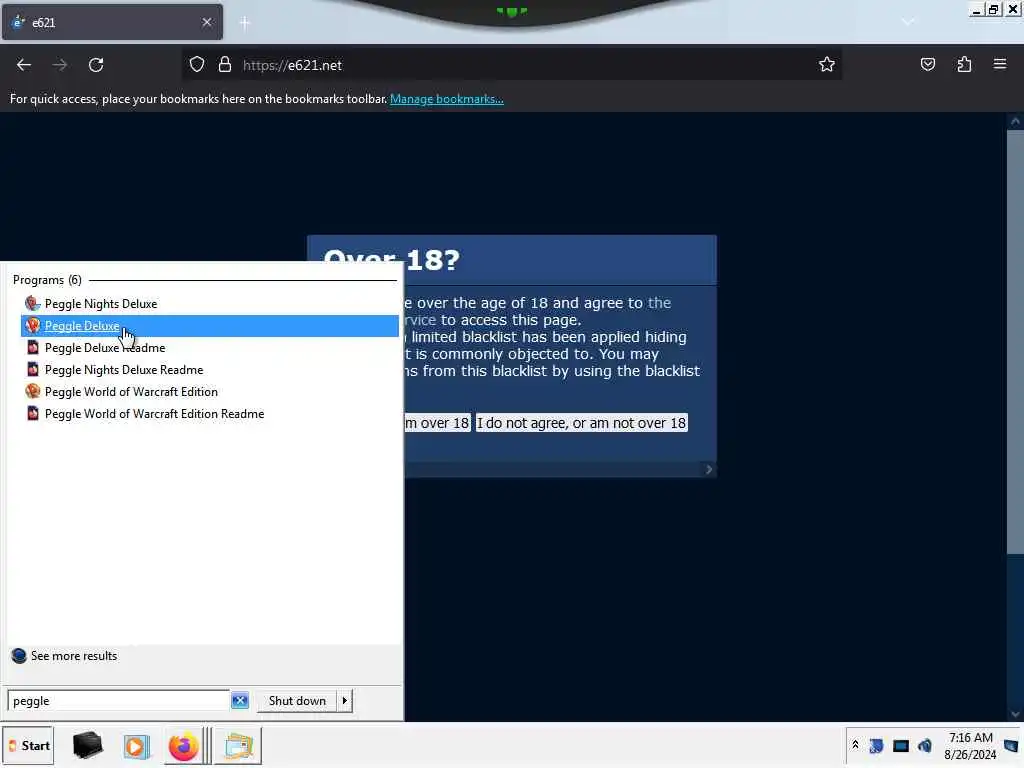Open the clock showing 7:16 AM

970,746
